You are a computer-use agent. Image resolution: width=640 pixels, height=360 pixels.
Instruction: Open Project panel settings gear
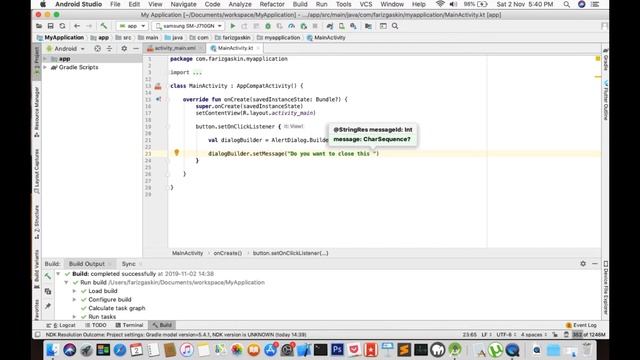point(124,48)
